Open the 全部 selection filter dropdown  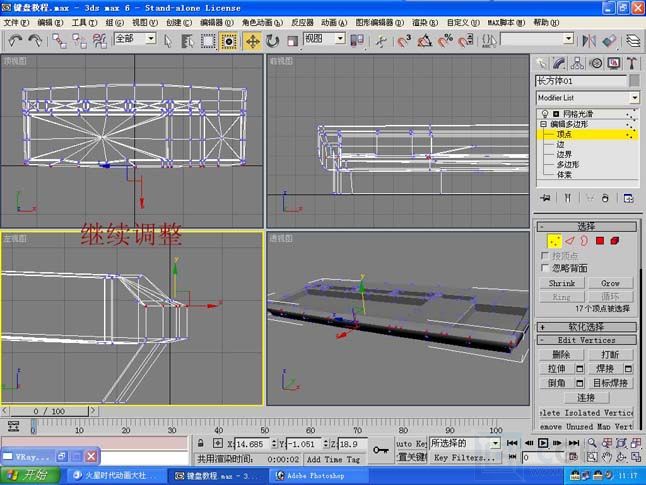coord(151,39)
